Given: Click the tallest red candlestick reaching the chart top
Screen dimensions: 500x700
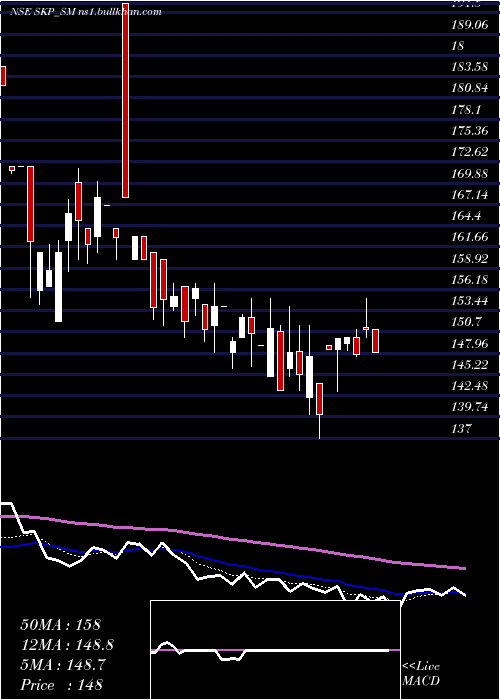Looking at the screenshot, I should 126,99.
